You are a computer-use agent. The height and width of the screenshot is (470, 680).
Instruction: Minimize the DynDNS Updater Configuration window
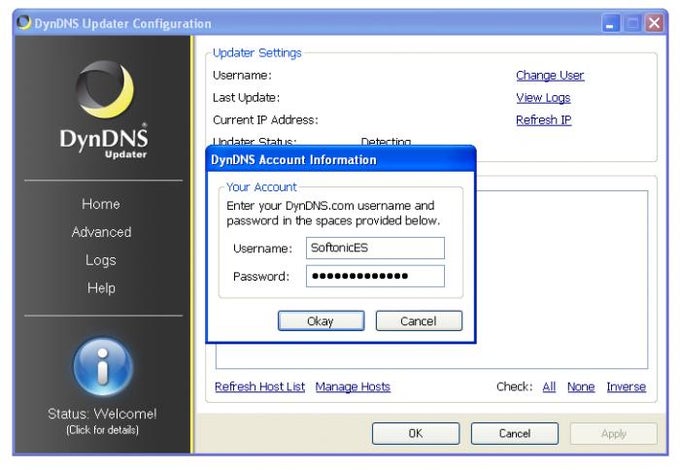pos(611,23)
